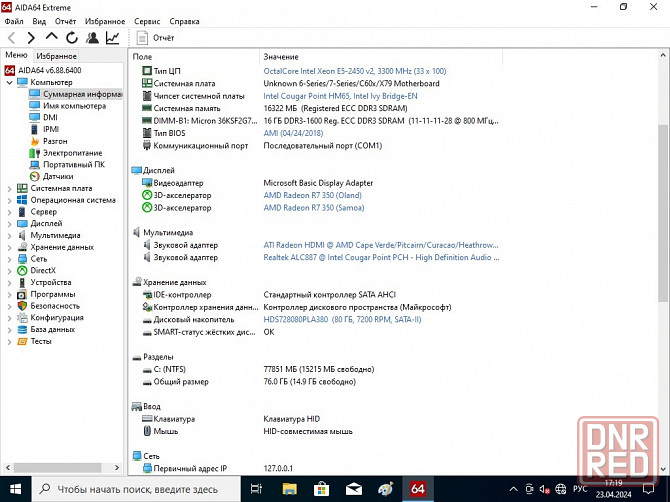Open the ATI Radeon HDMI sound adapter link

click(381, 245)
